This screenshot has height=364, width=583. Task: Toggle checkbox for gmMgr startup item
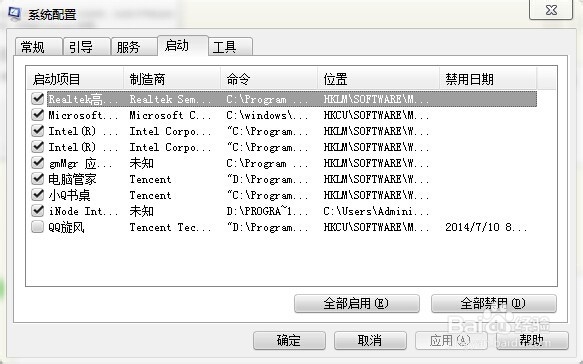point(38,162)
